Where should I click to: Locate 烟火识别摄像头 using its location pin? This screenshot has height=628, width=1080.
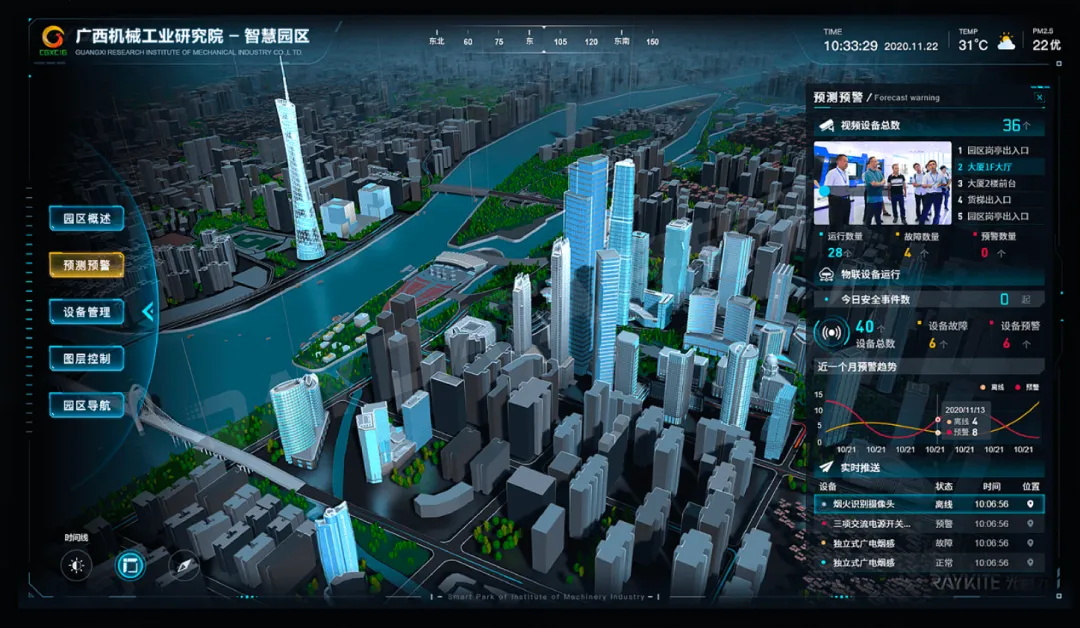(1030, 504)
